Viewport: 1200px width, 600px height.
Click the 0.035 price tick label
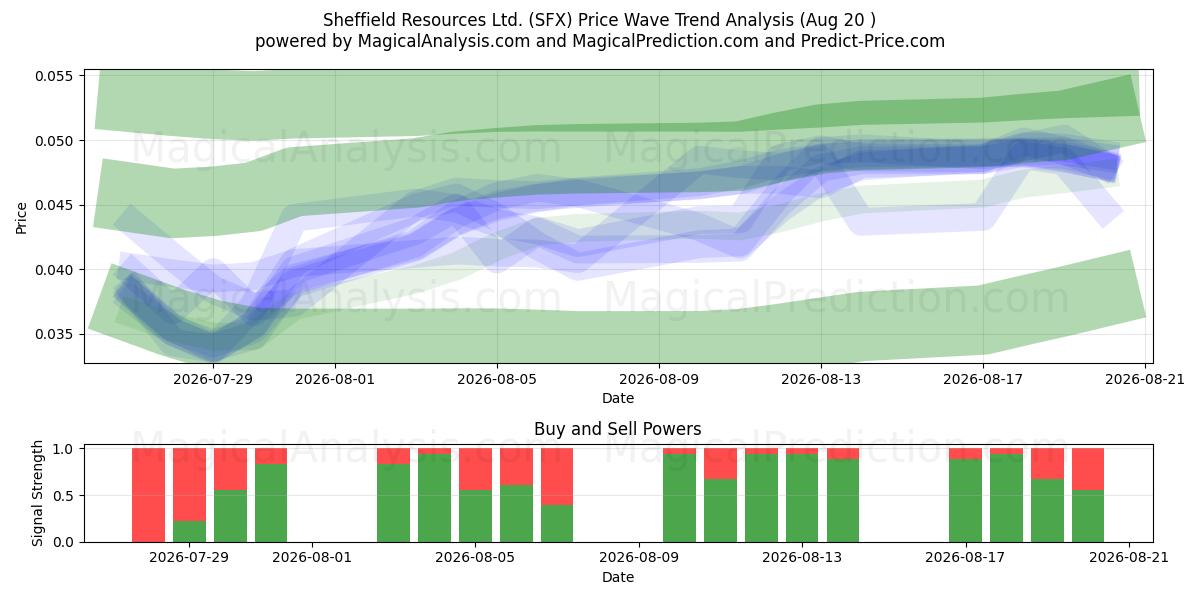(55, 335)
